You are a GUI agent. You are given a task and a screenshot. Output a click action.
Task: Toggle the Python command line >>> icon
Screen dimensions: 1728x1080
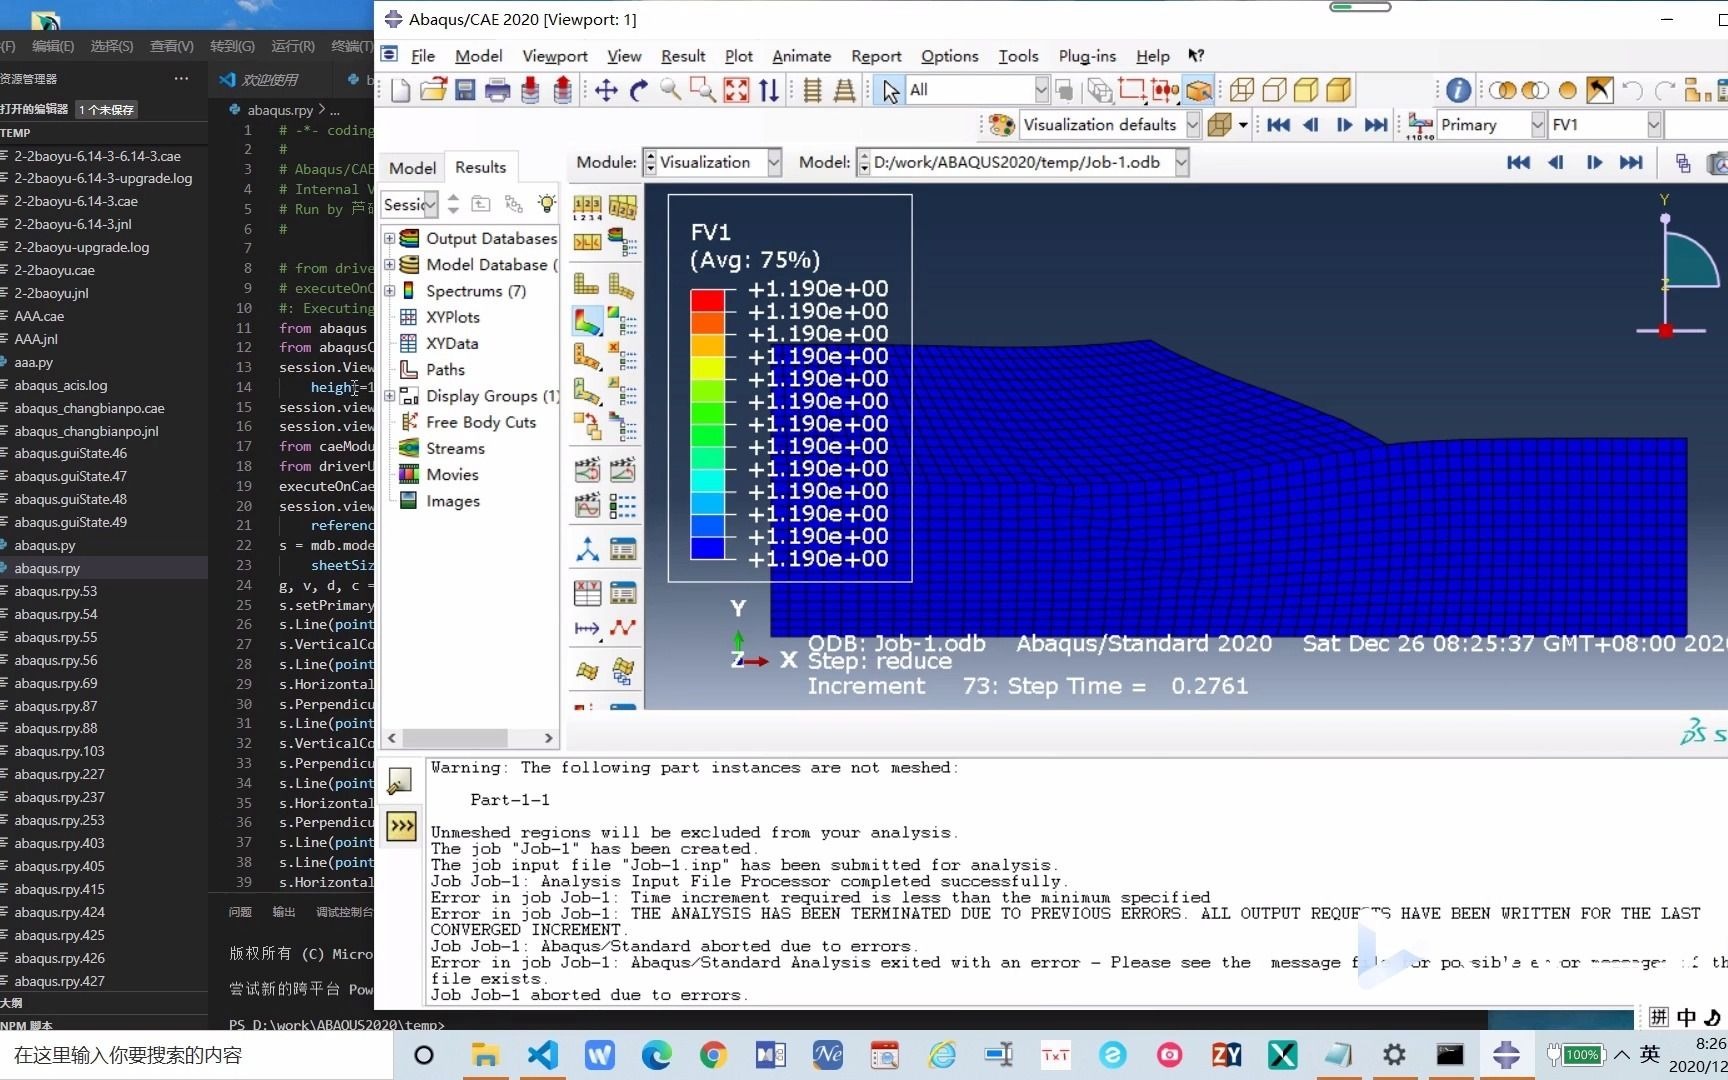(401, 826)
